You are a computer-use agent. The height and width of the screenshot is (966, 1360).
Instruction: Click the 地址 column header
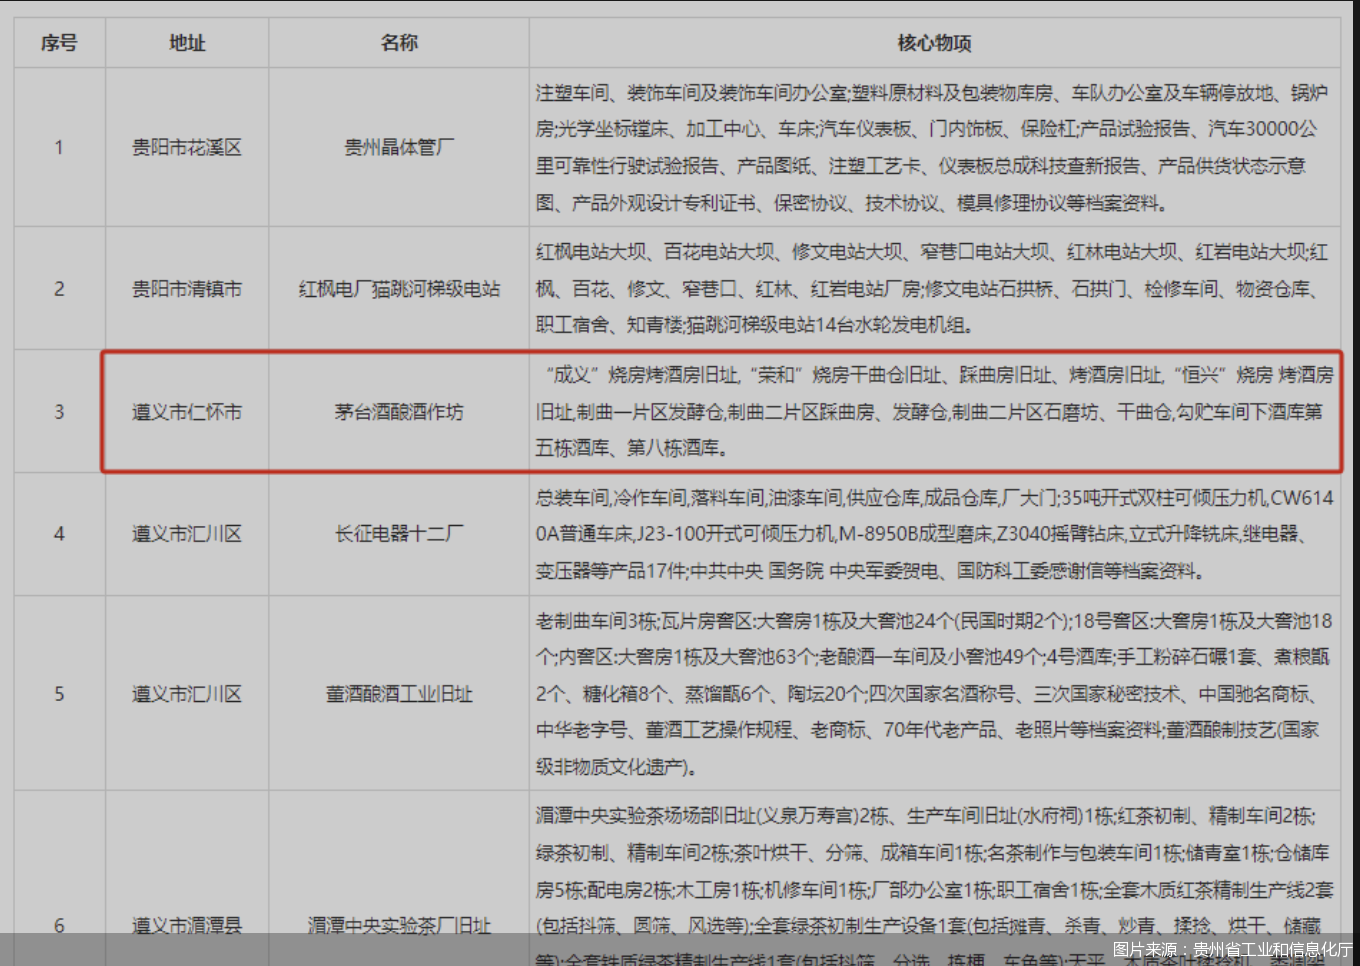coord(186,42)
